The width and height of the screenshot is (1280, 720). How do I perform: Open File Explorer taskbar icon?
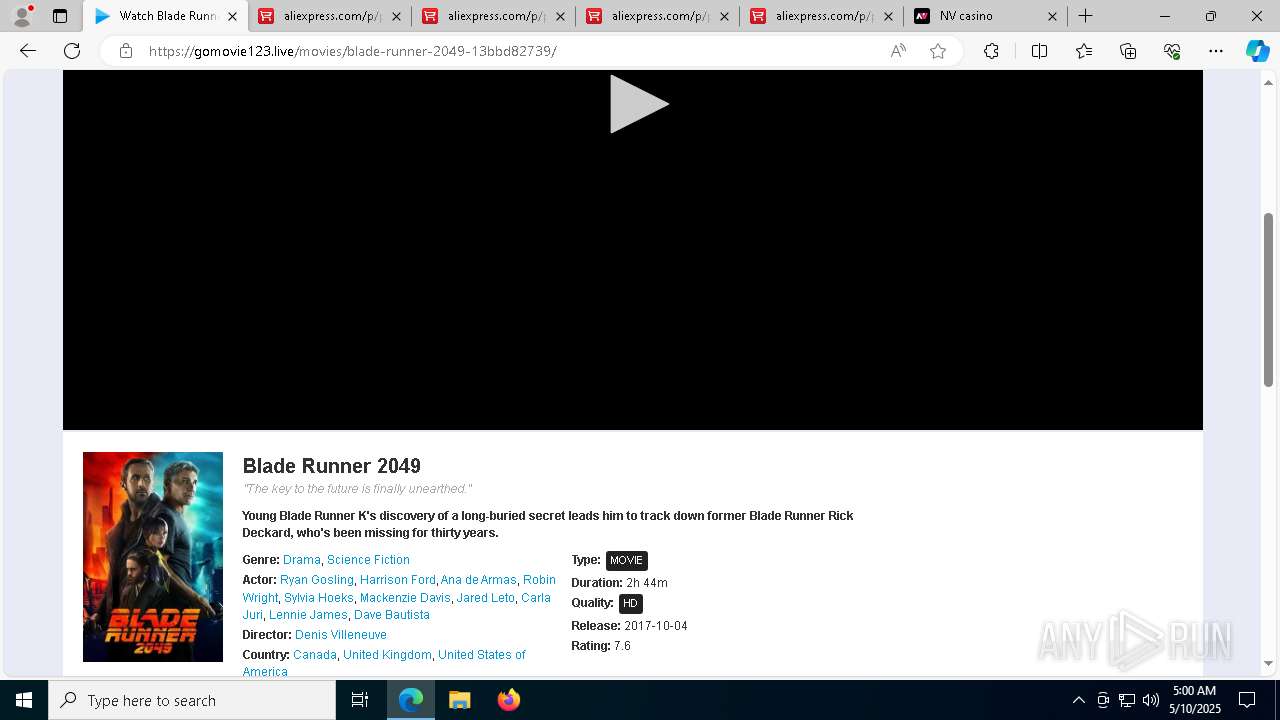(459, 700)
